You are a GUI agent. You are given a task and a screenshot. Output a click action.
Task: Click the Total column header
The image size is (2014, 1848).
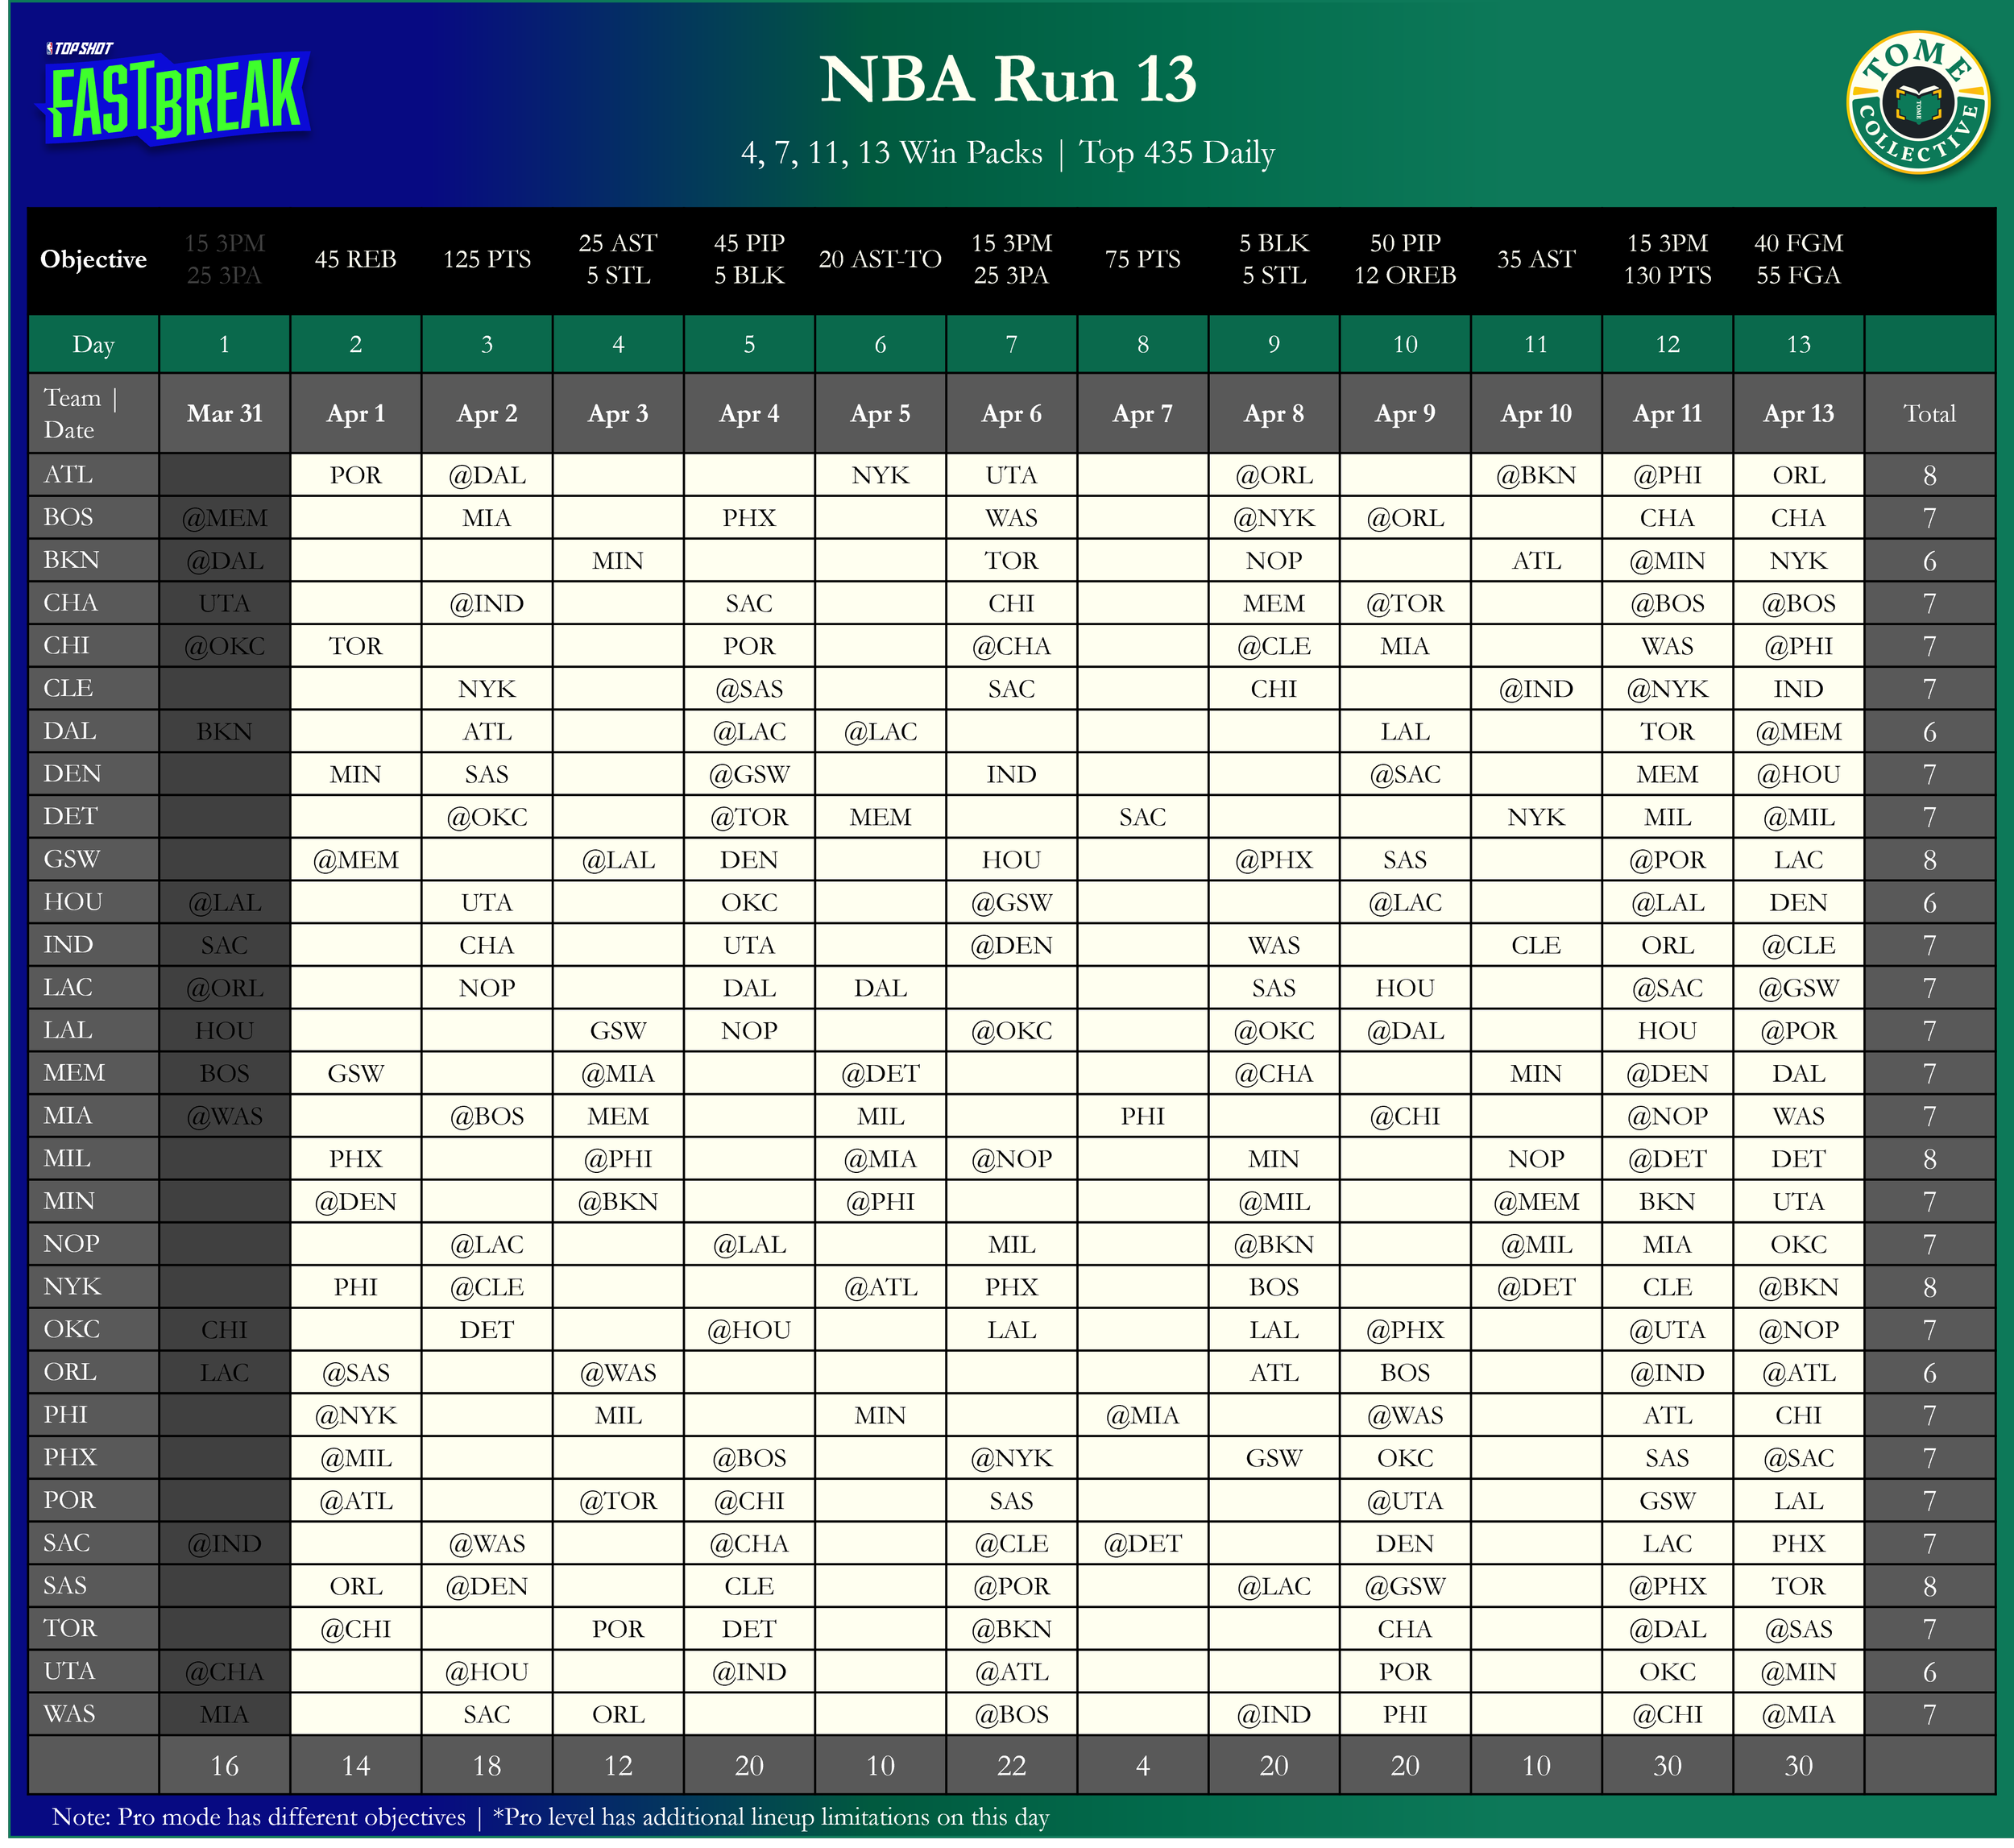coord(1929,414)
